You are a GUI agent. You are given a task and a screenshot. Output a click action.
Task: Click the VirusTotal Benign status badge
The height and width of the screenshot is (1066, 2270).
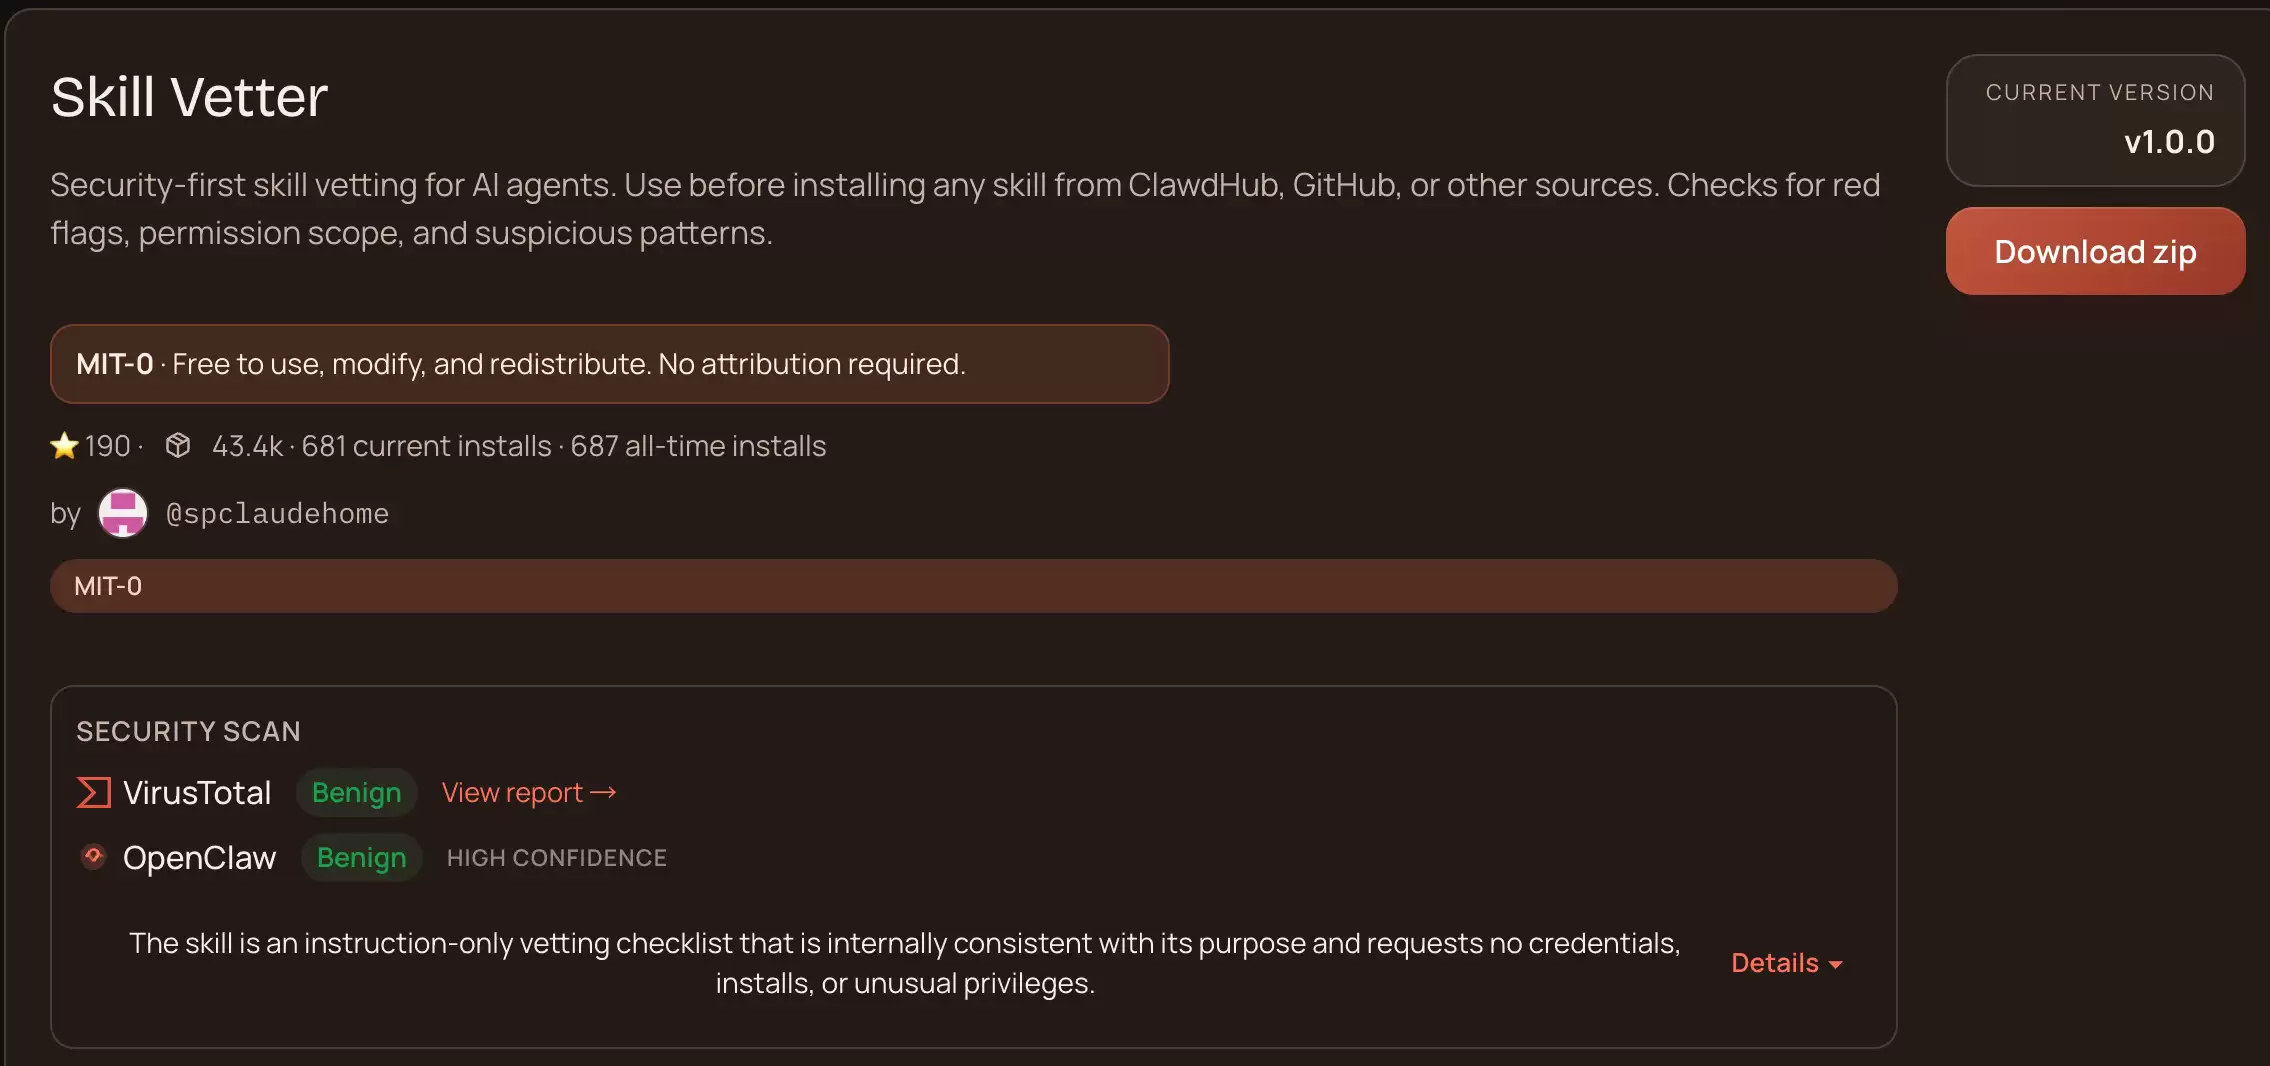coord(356,793)
